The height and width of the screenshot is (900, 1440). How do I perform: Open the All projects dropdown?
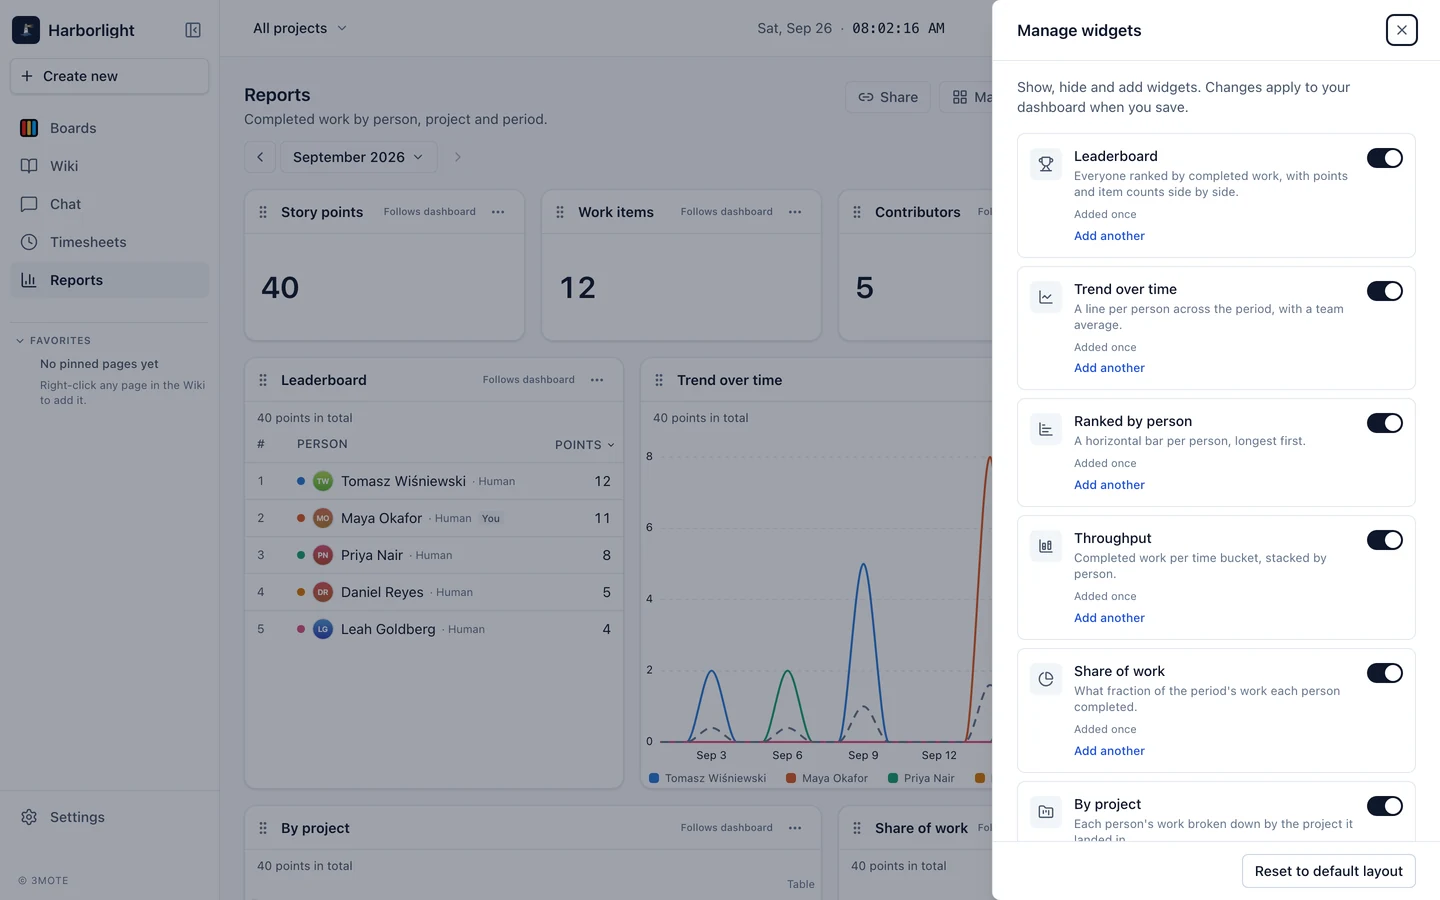(x=300, y=28)
